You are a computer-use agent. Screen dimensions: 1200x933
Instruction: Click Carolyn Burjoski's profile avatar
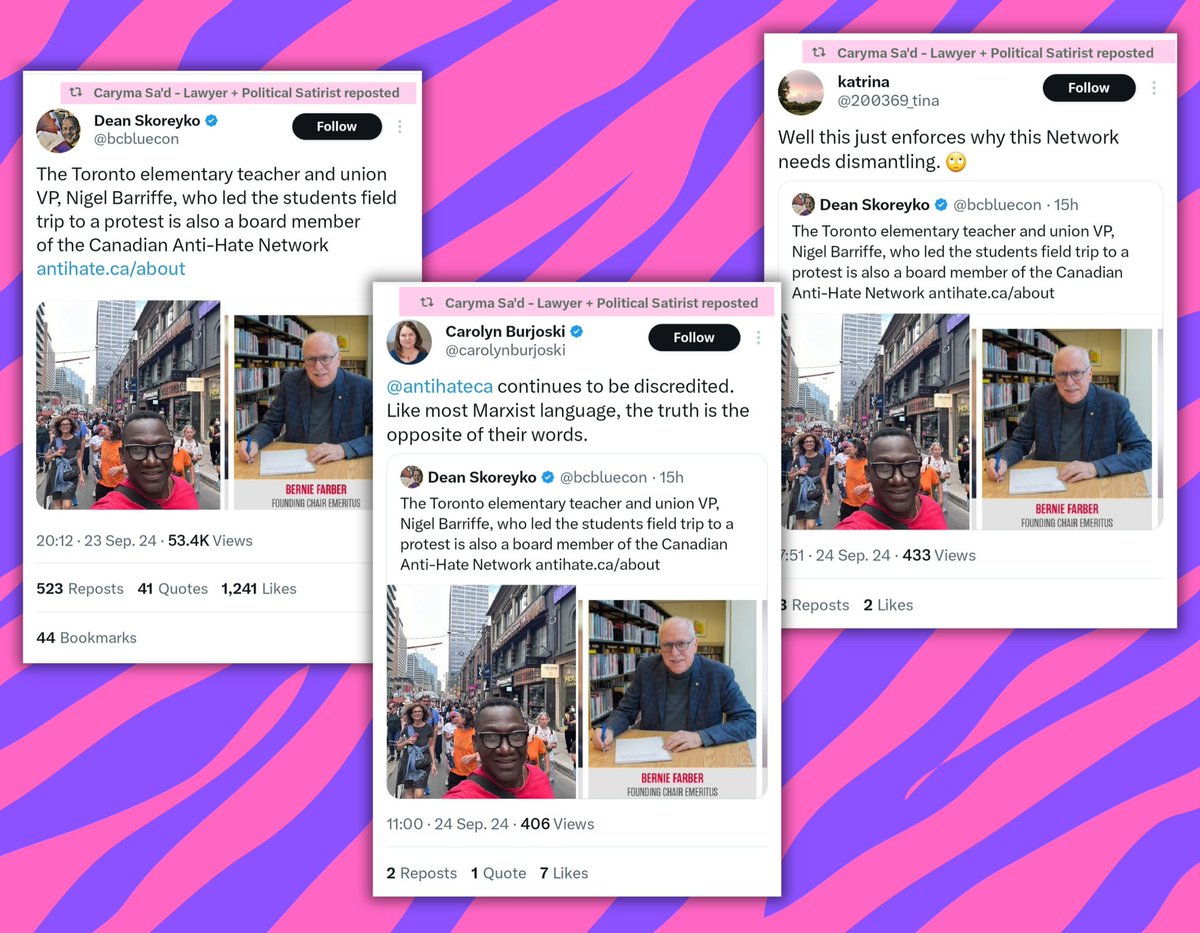tap(409, 341)
